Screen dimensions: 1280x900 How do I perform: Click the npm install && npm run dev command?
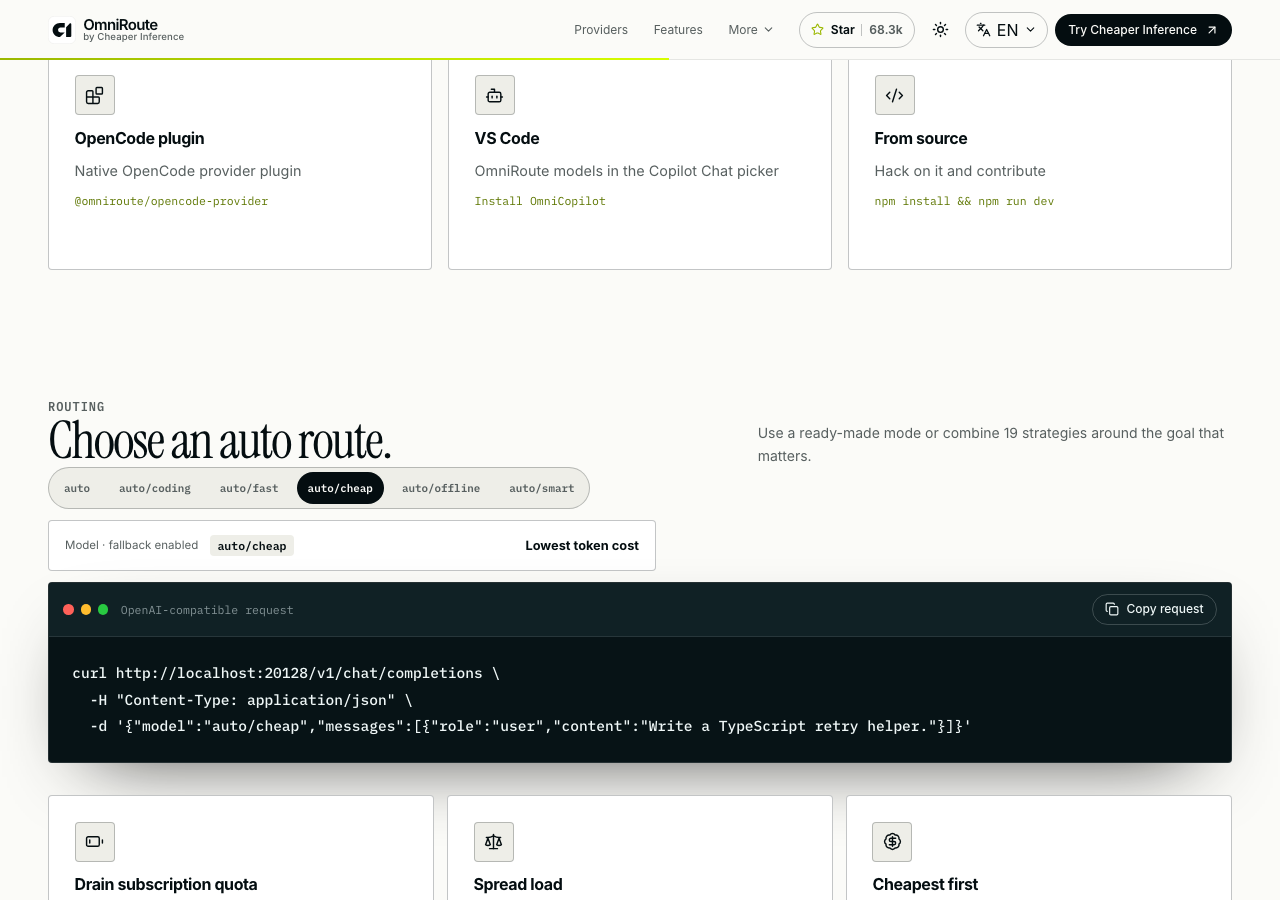[964, 201]
